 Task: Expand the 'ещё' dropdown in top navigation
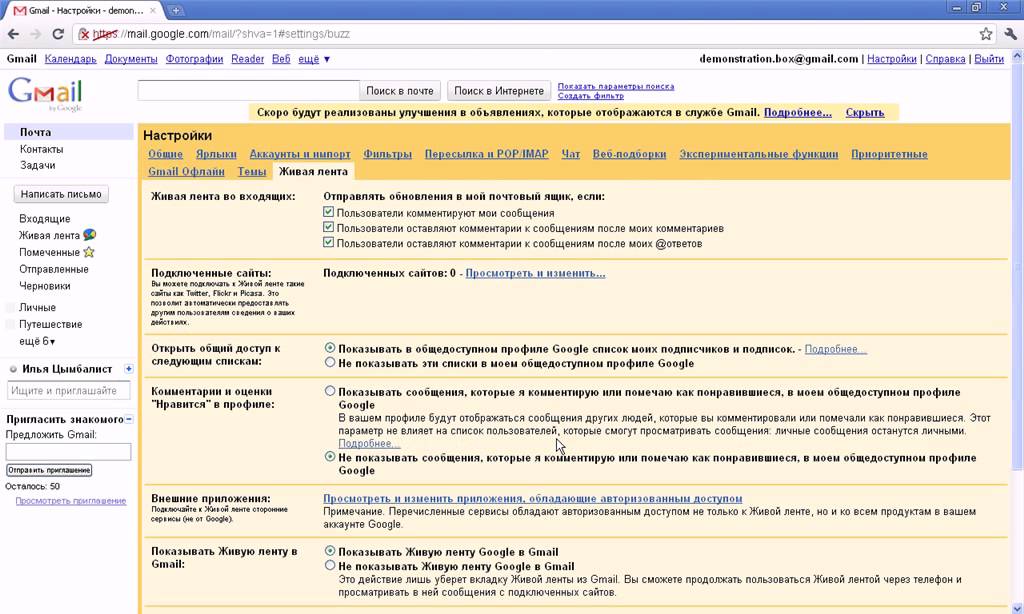[314, 59]
